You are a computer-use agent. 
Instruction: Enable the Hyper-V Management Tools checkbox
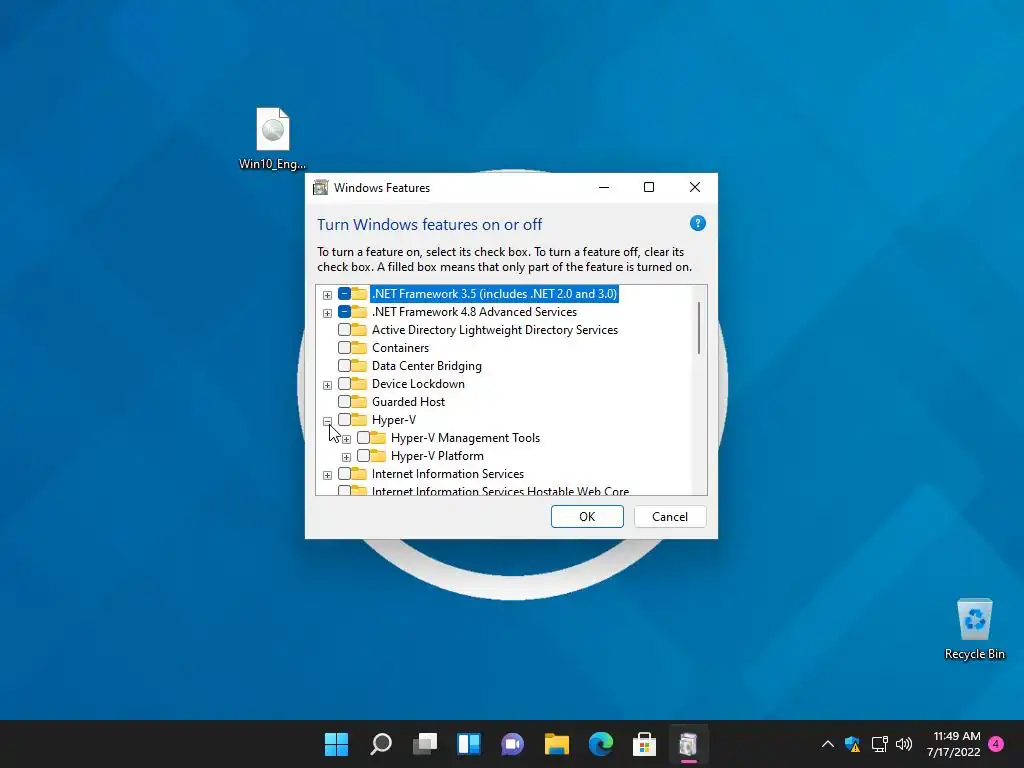click(x=363, y=438)
